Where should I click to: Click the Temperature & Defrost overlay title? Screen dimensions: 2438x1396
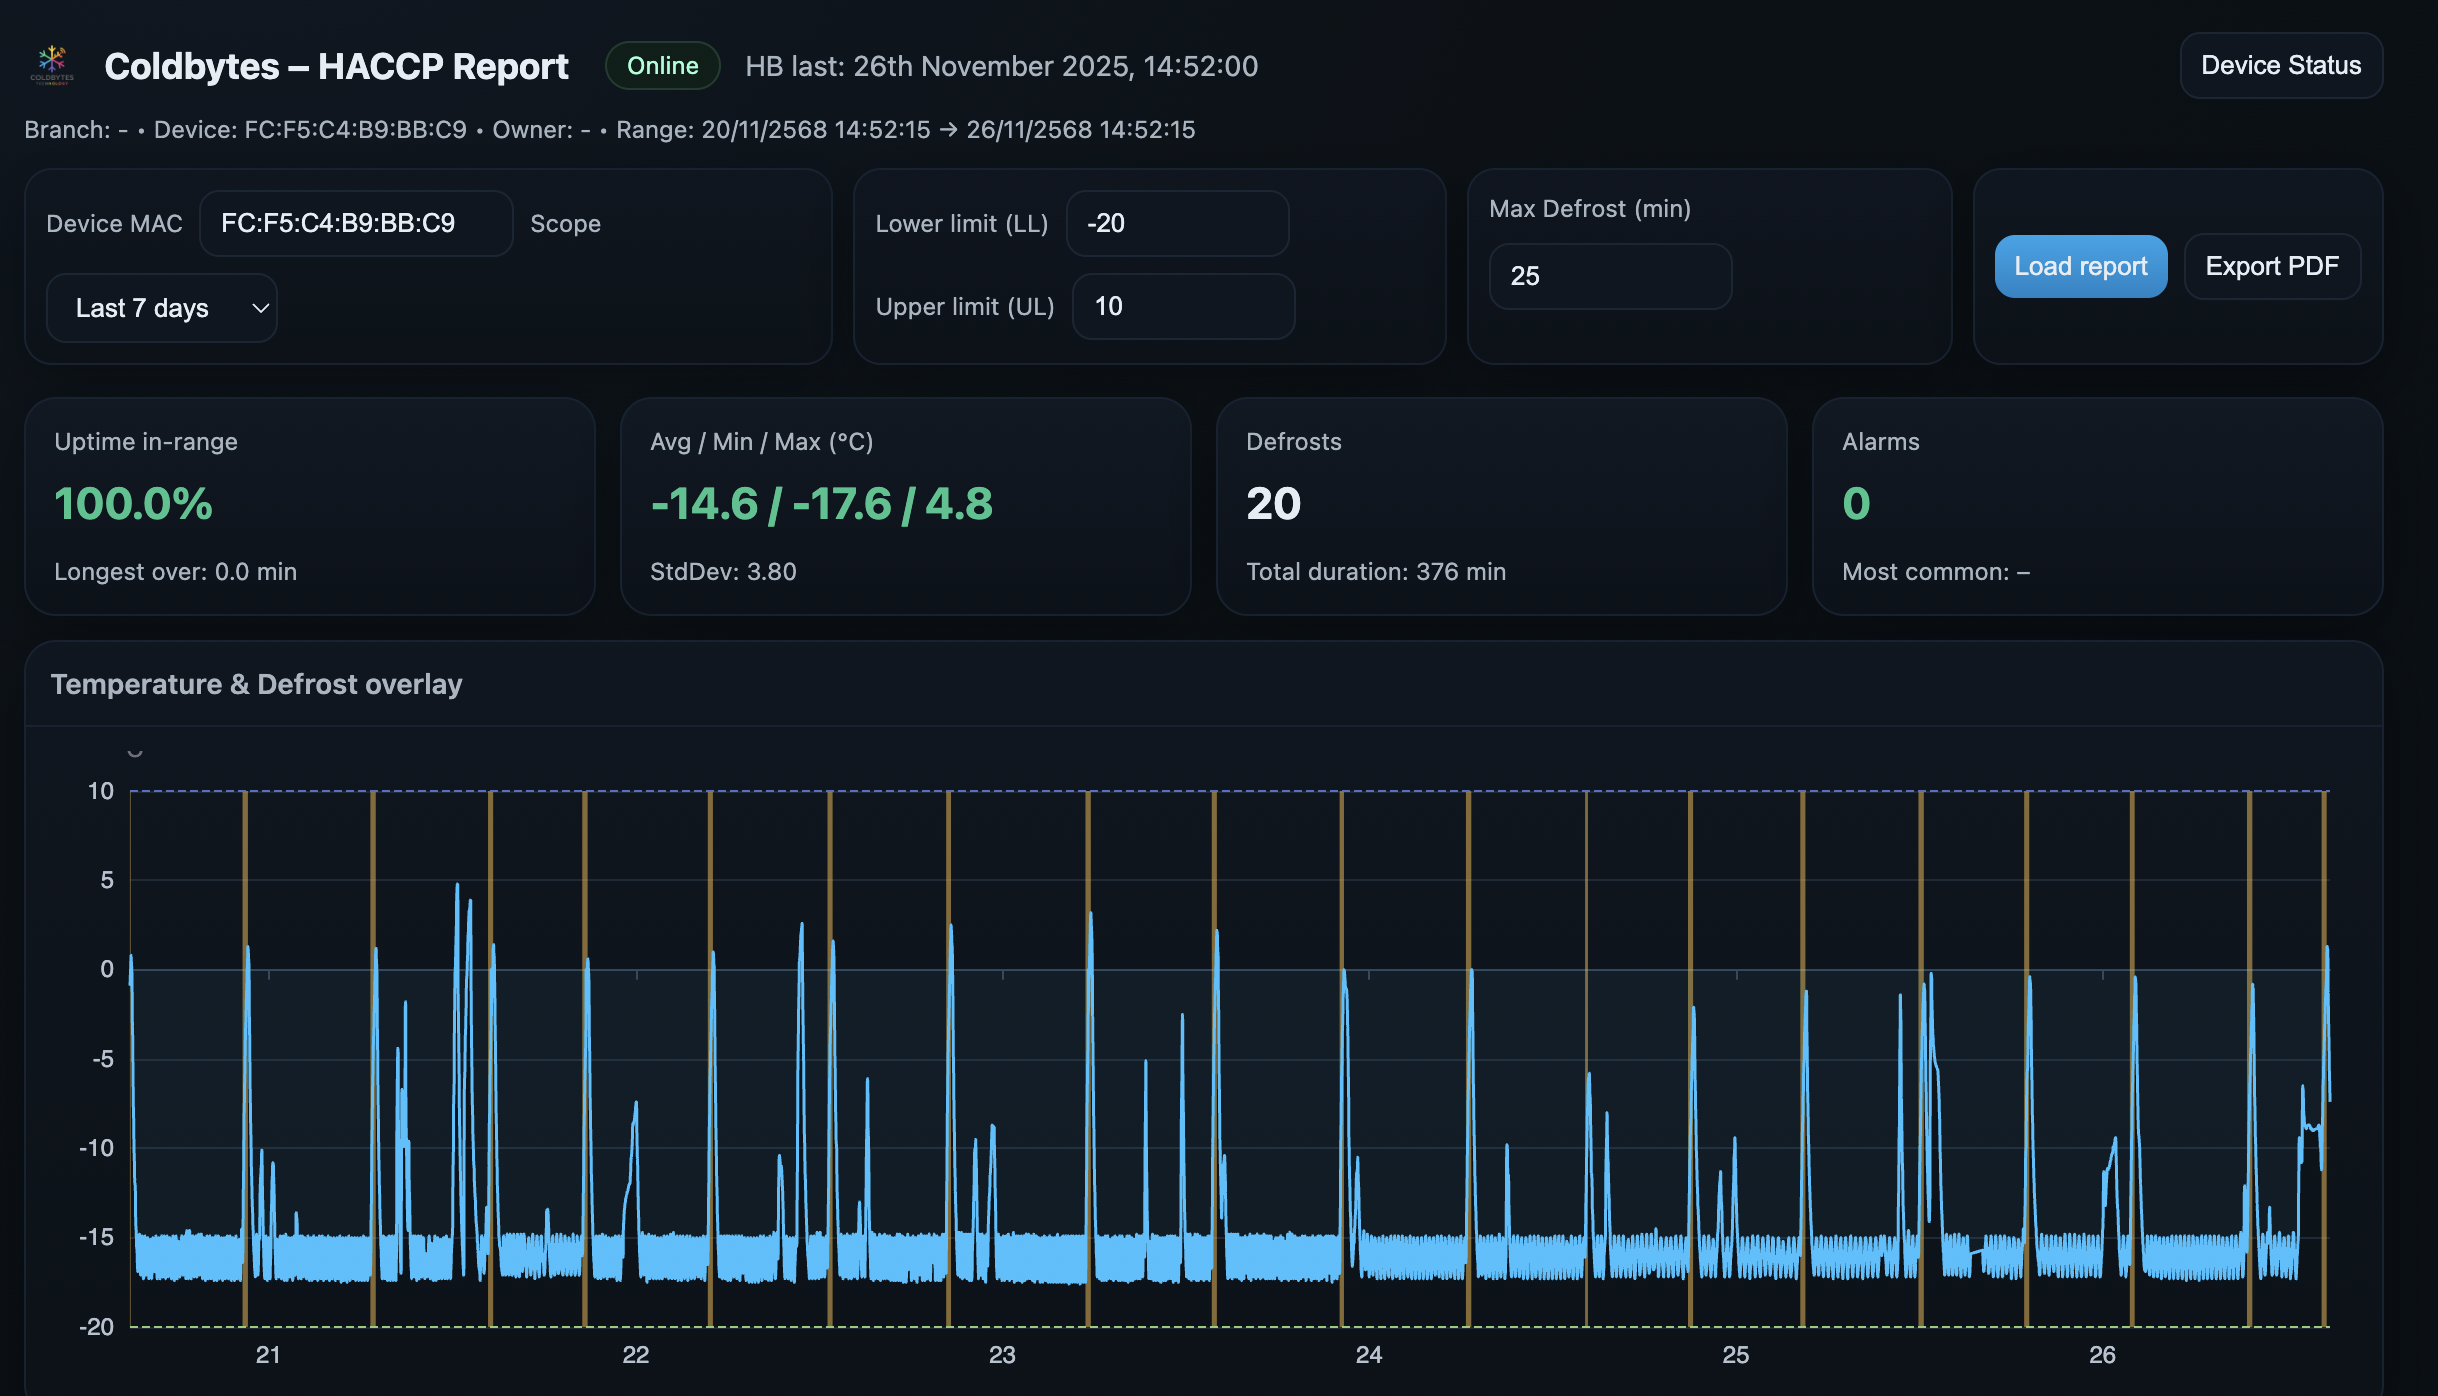[x=257, y=684]
